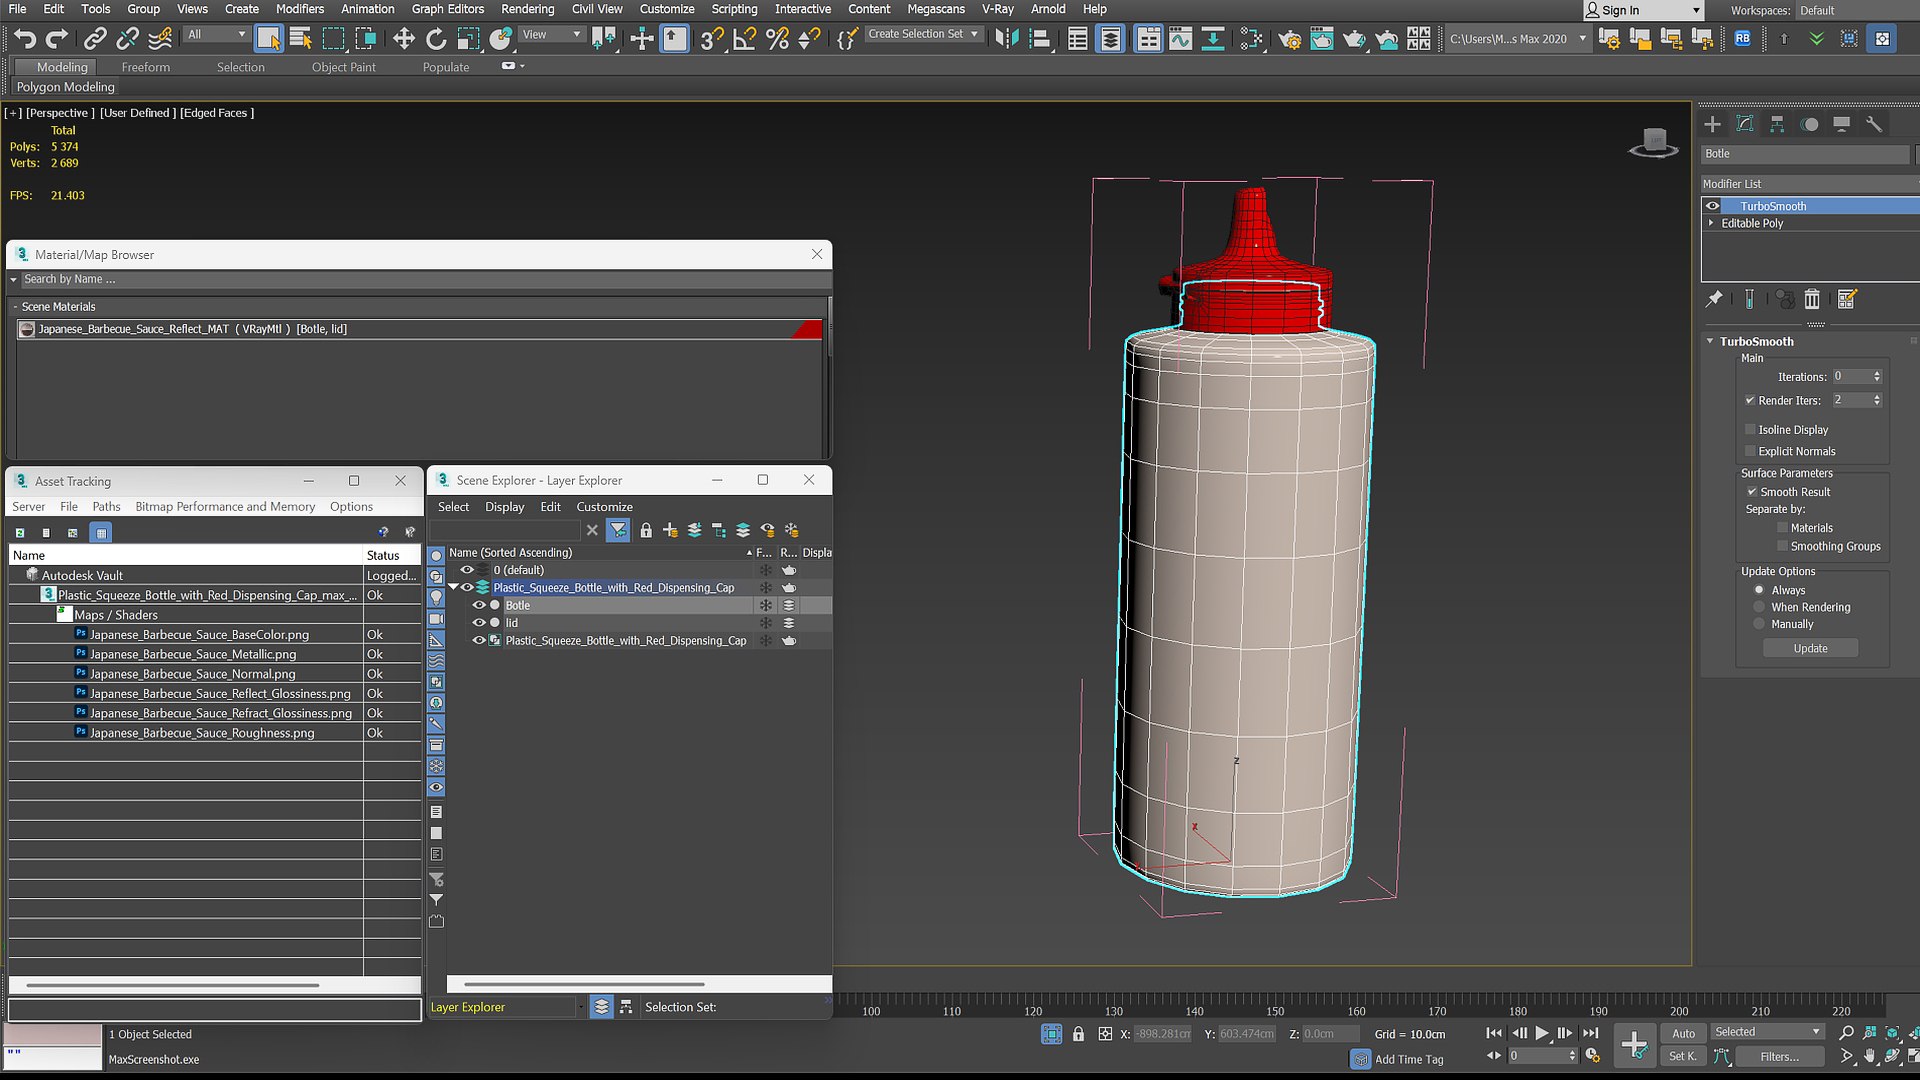Viewport: 1920px width, 1080px height.
Task: Open the Hierarchy command panel tab
Action: 1777,124
